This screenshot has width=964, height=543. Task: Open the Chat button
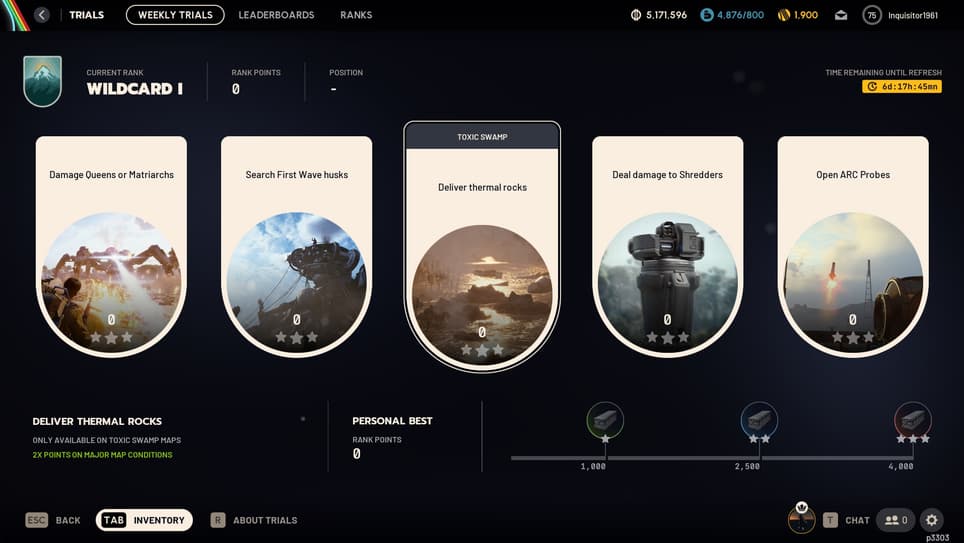846,520
